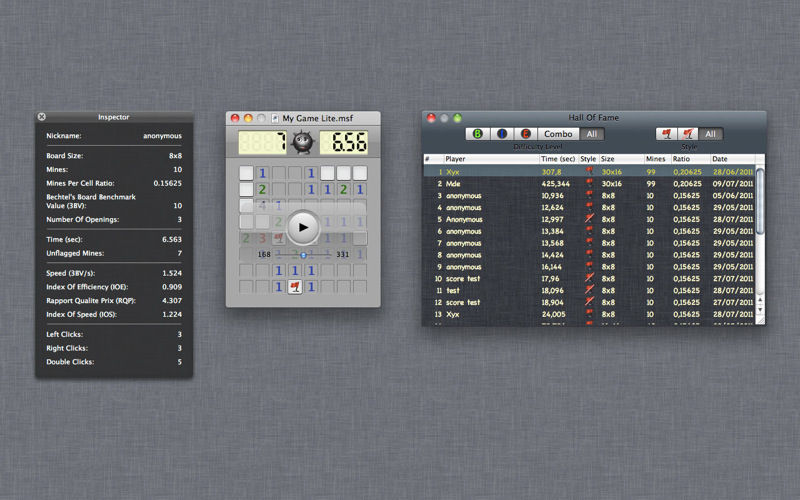Select the score test row with time 18,904
This screenshot has height=500, width=800.
click(x=589, y=303)
